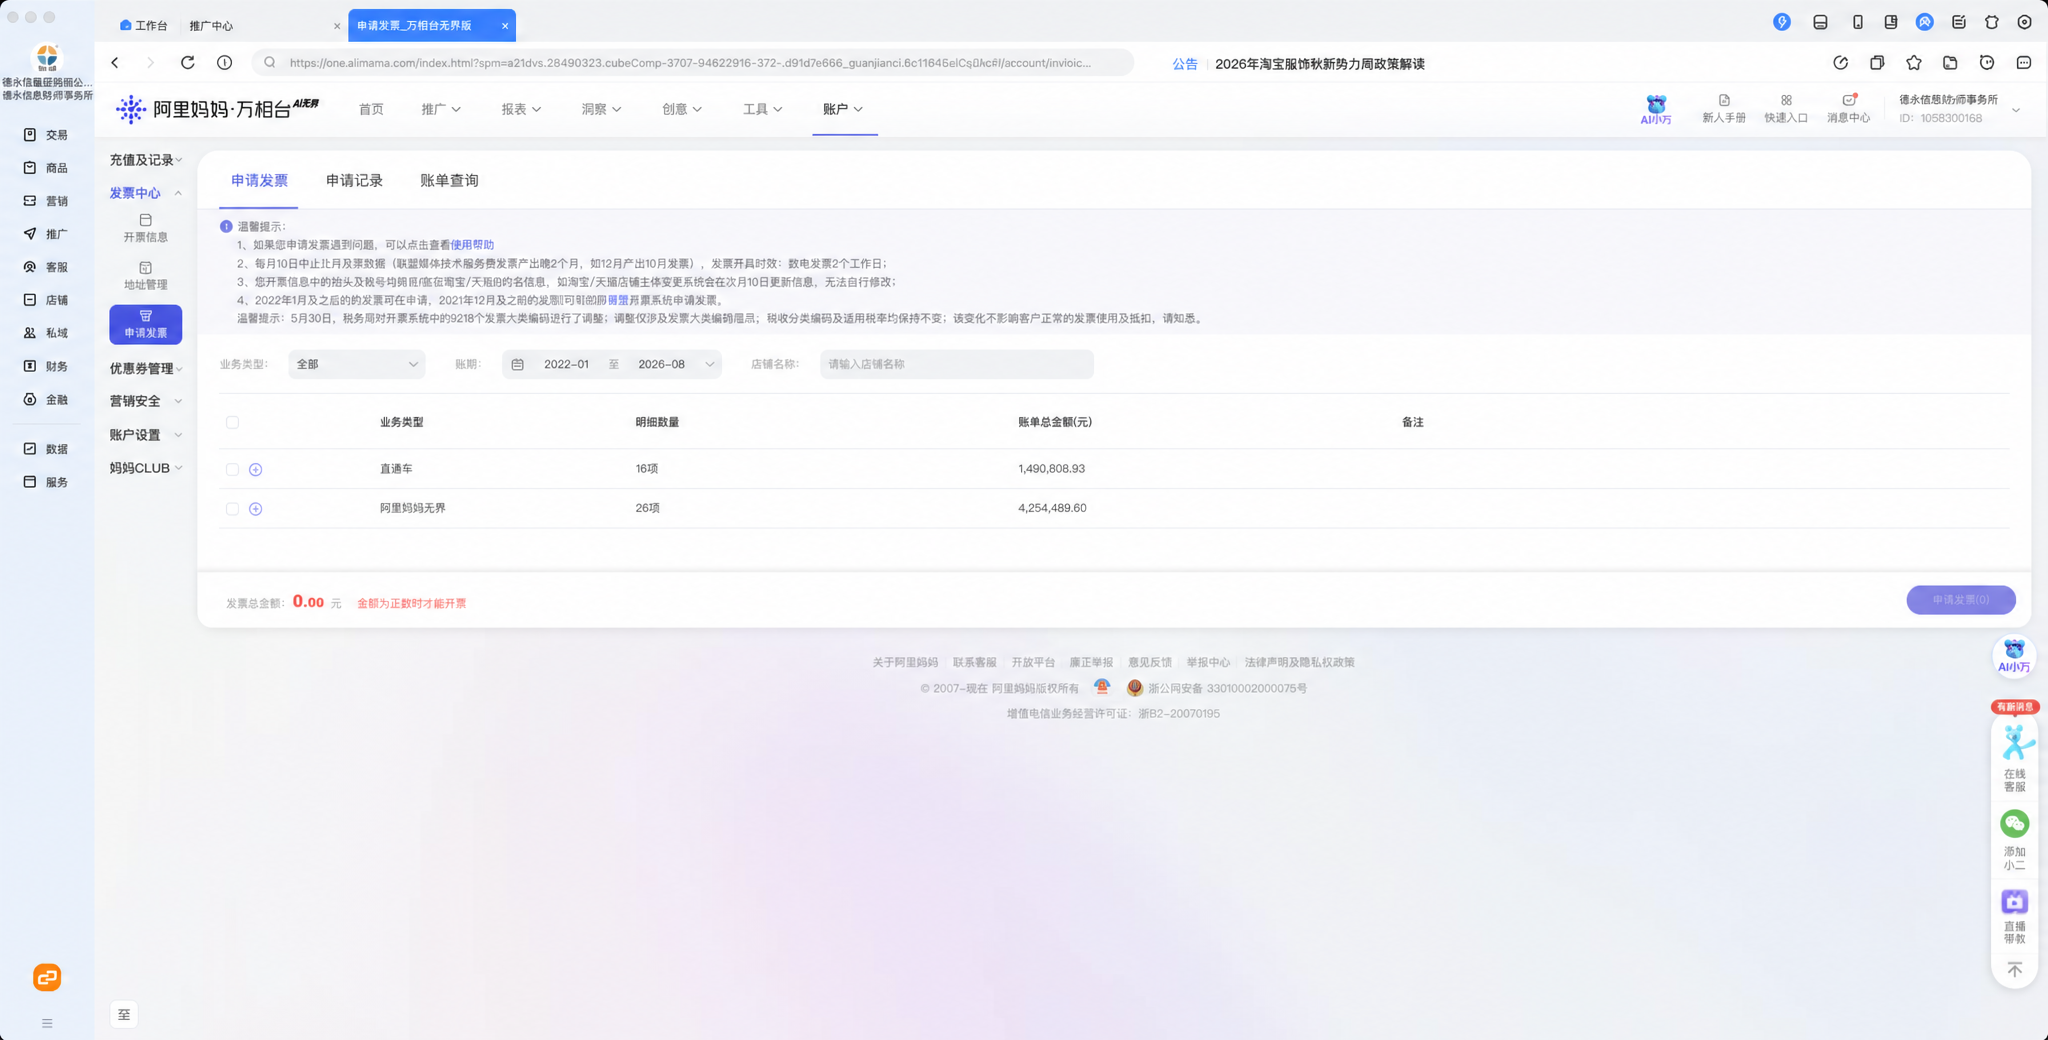Open 客服 in left sidebar
The height and width of the screenshot is (1040, 2048).
tap(46, 267)
